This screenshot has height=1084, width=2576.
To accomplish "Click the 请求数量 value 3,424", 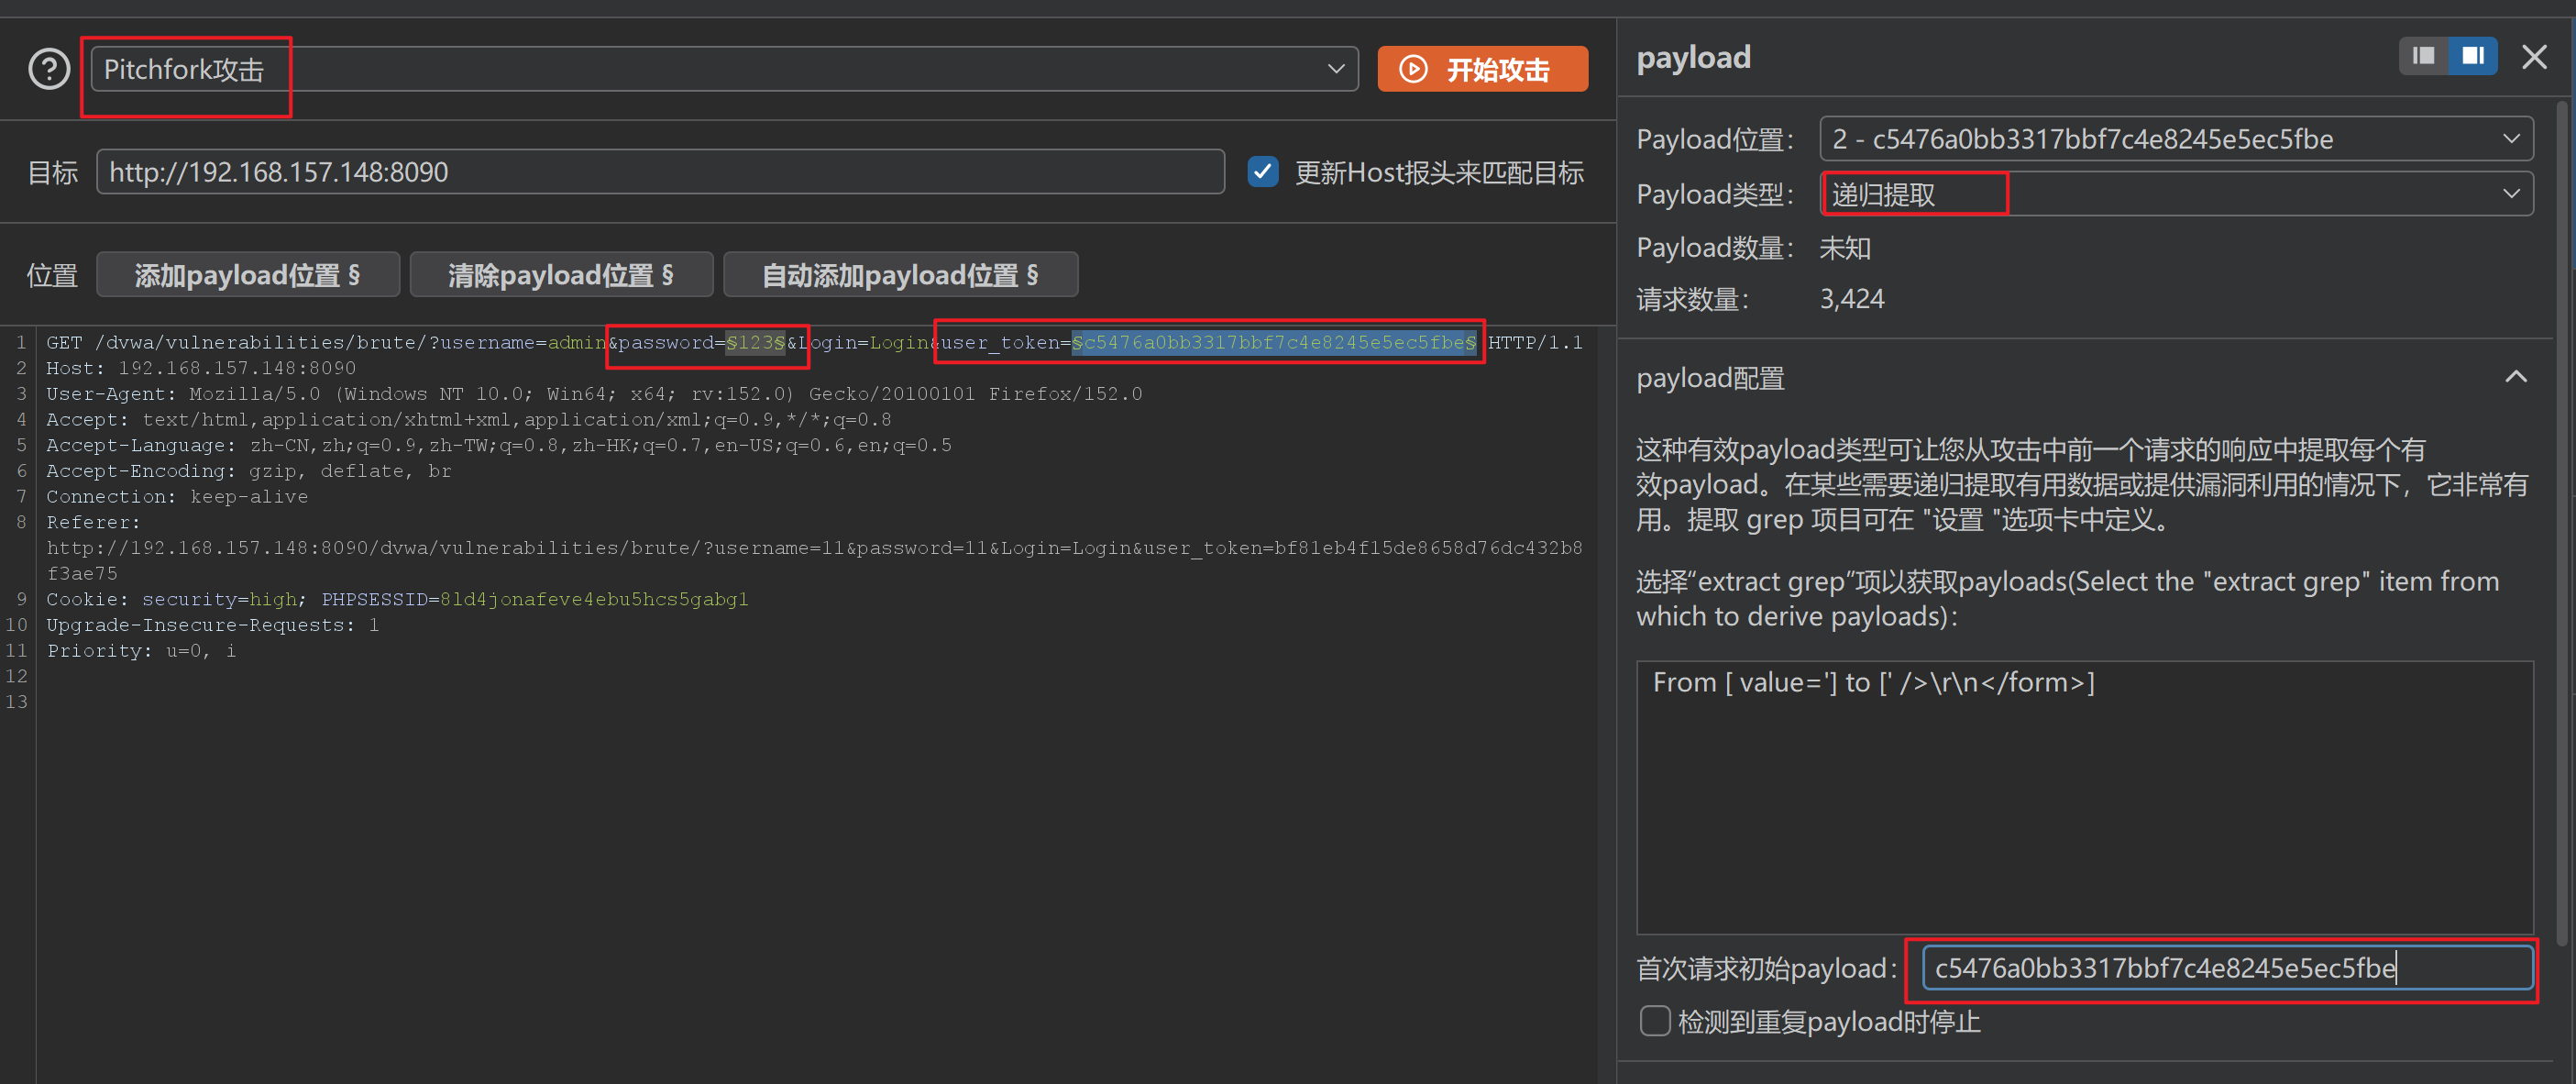I will 1851,299.
